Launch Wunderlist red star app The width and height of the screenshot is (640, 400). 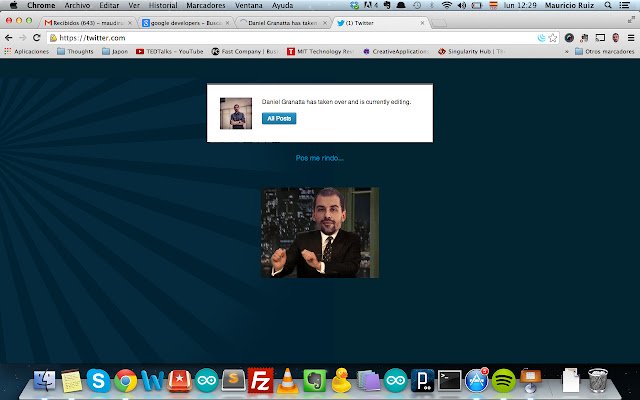(x=180, y=381)
